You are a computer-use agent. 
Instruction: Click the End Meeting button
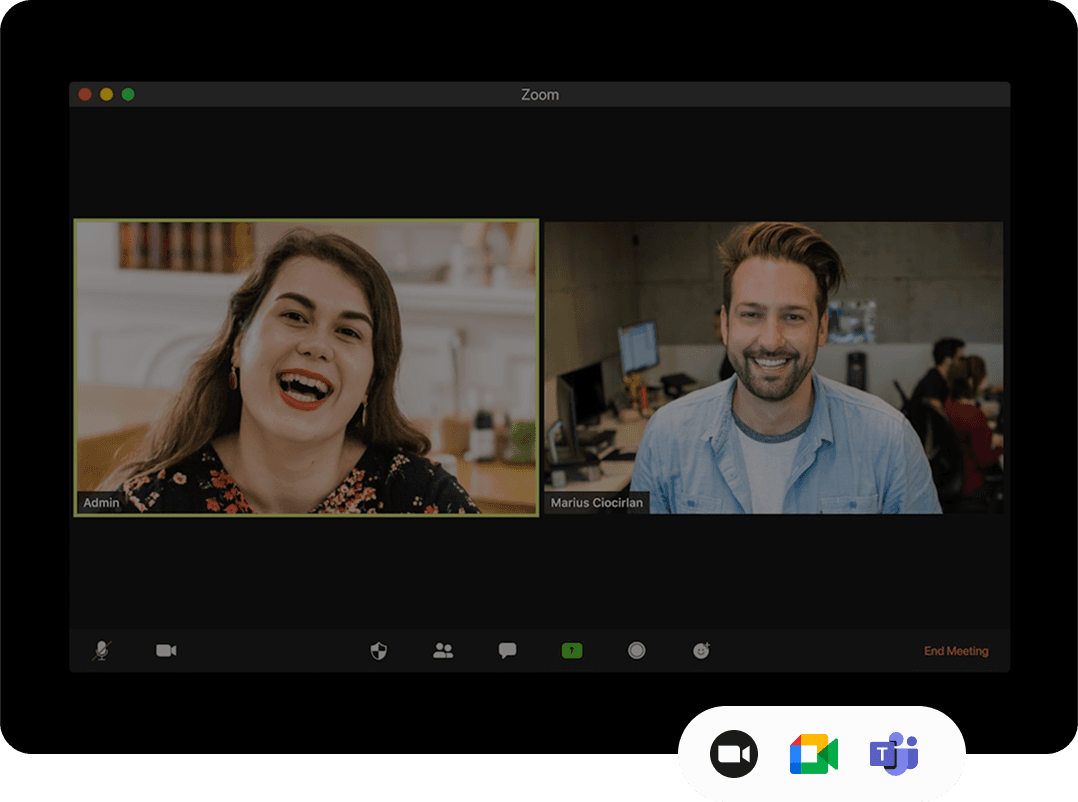pyautogui.click(x=955, y=651)
